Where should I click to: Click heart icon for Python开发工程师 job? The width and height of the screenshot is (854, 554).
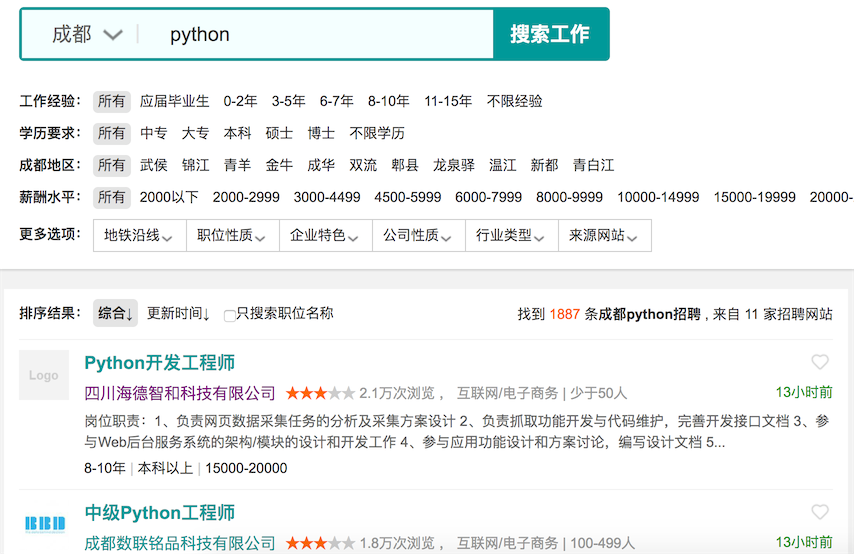[820, 362]
